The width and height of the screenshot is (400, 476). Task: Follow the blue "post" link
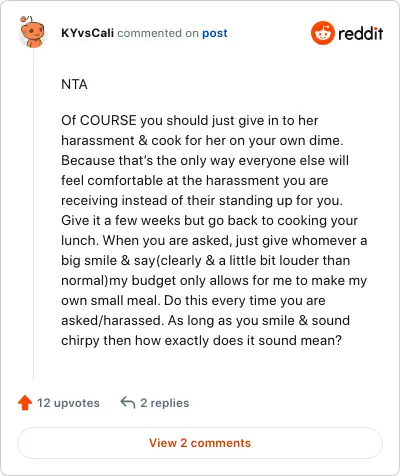(x=215, y=33)
